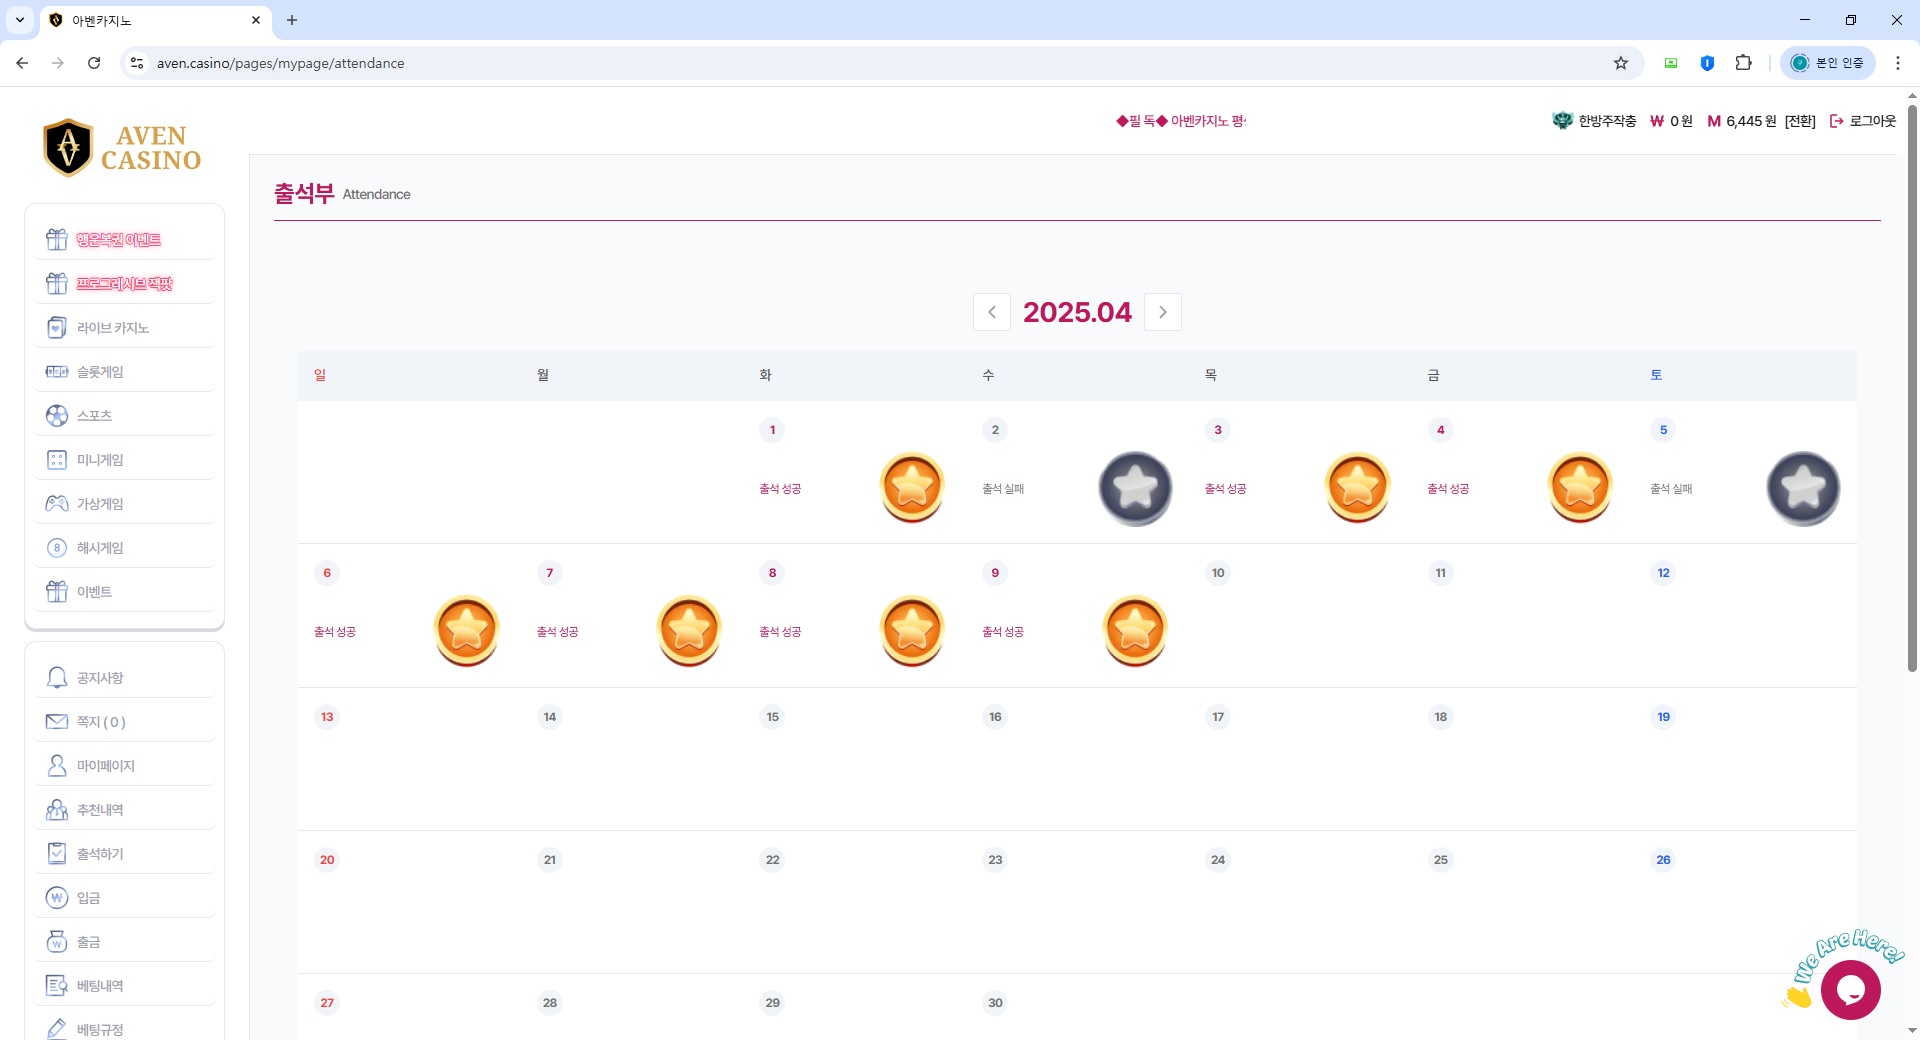This screenshot has height=1040, width=1920.
Task: Click the gray failed star on April 5
Action: [x=1803, y=488]
